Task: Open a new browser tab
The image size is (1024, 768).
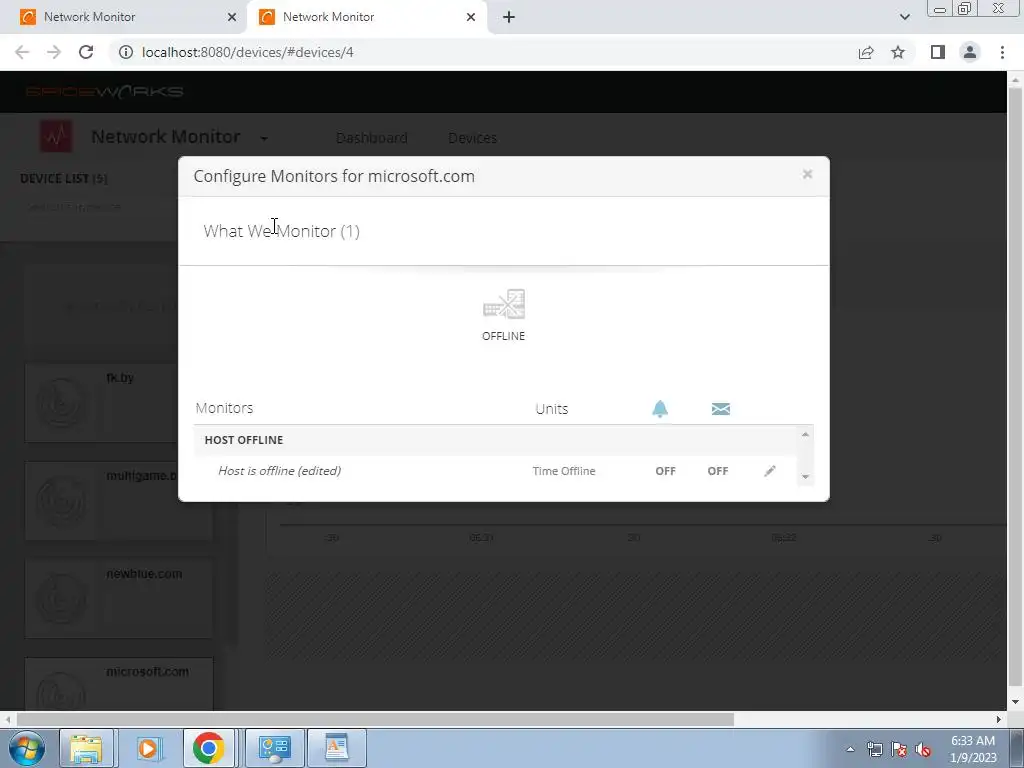Action: pos(509,17)
